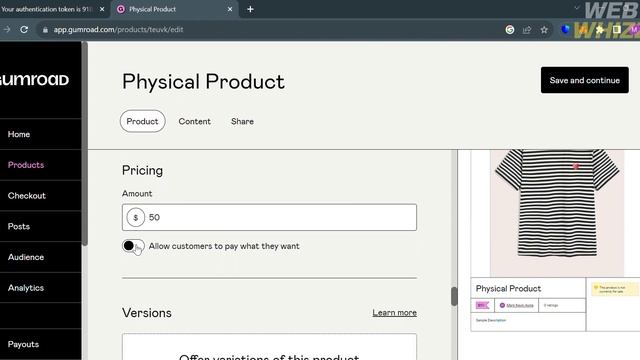Viewport: 640px width, 360px height.
Task: Click the Versions section heading
Action: pos(147,313)
